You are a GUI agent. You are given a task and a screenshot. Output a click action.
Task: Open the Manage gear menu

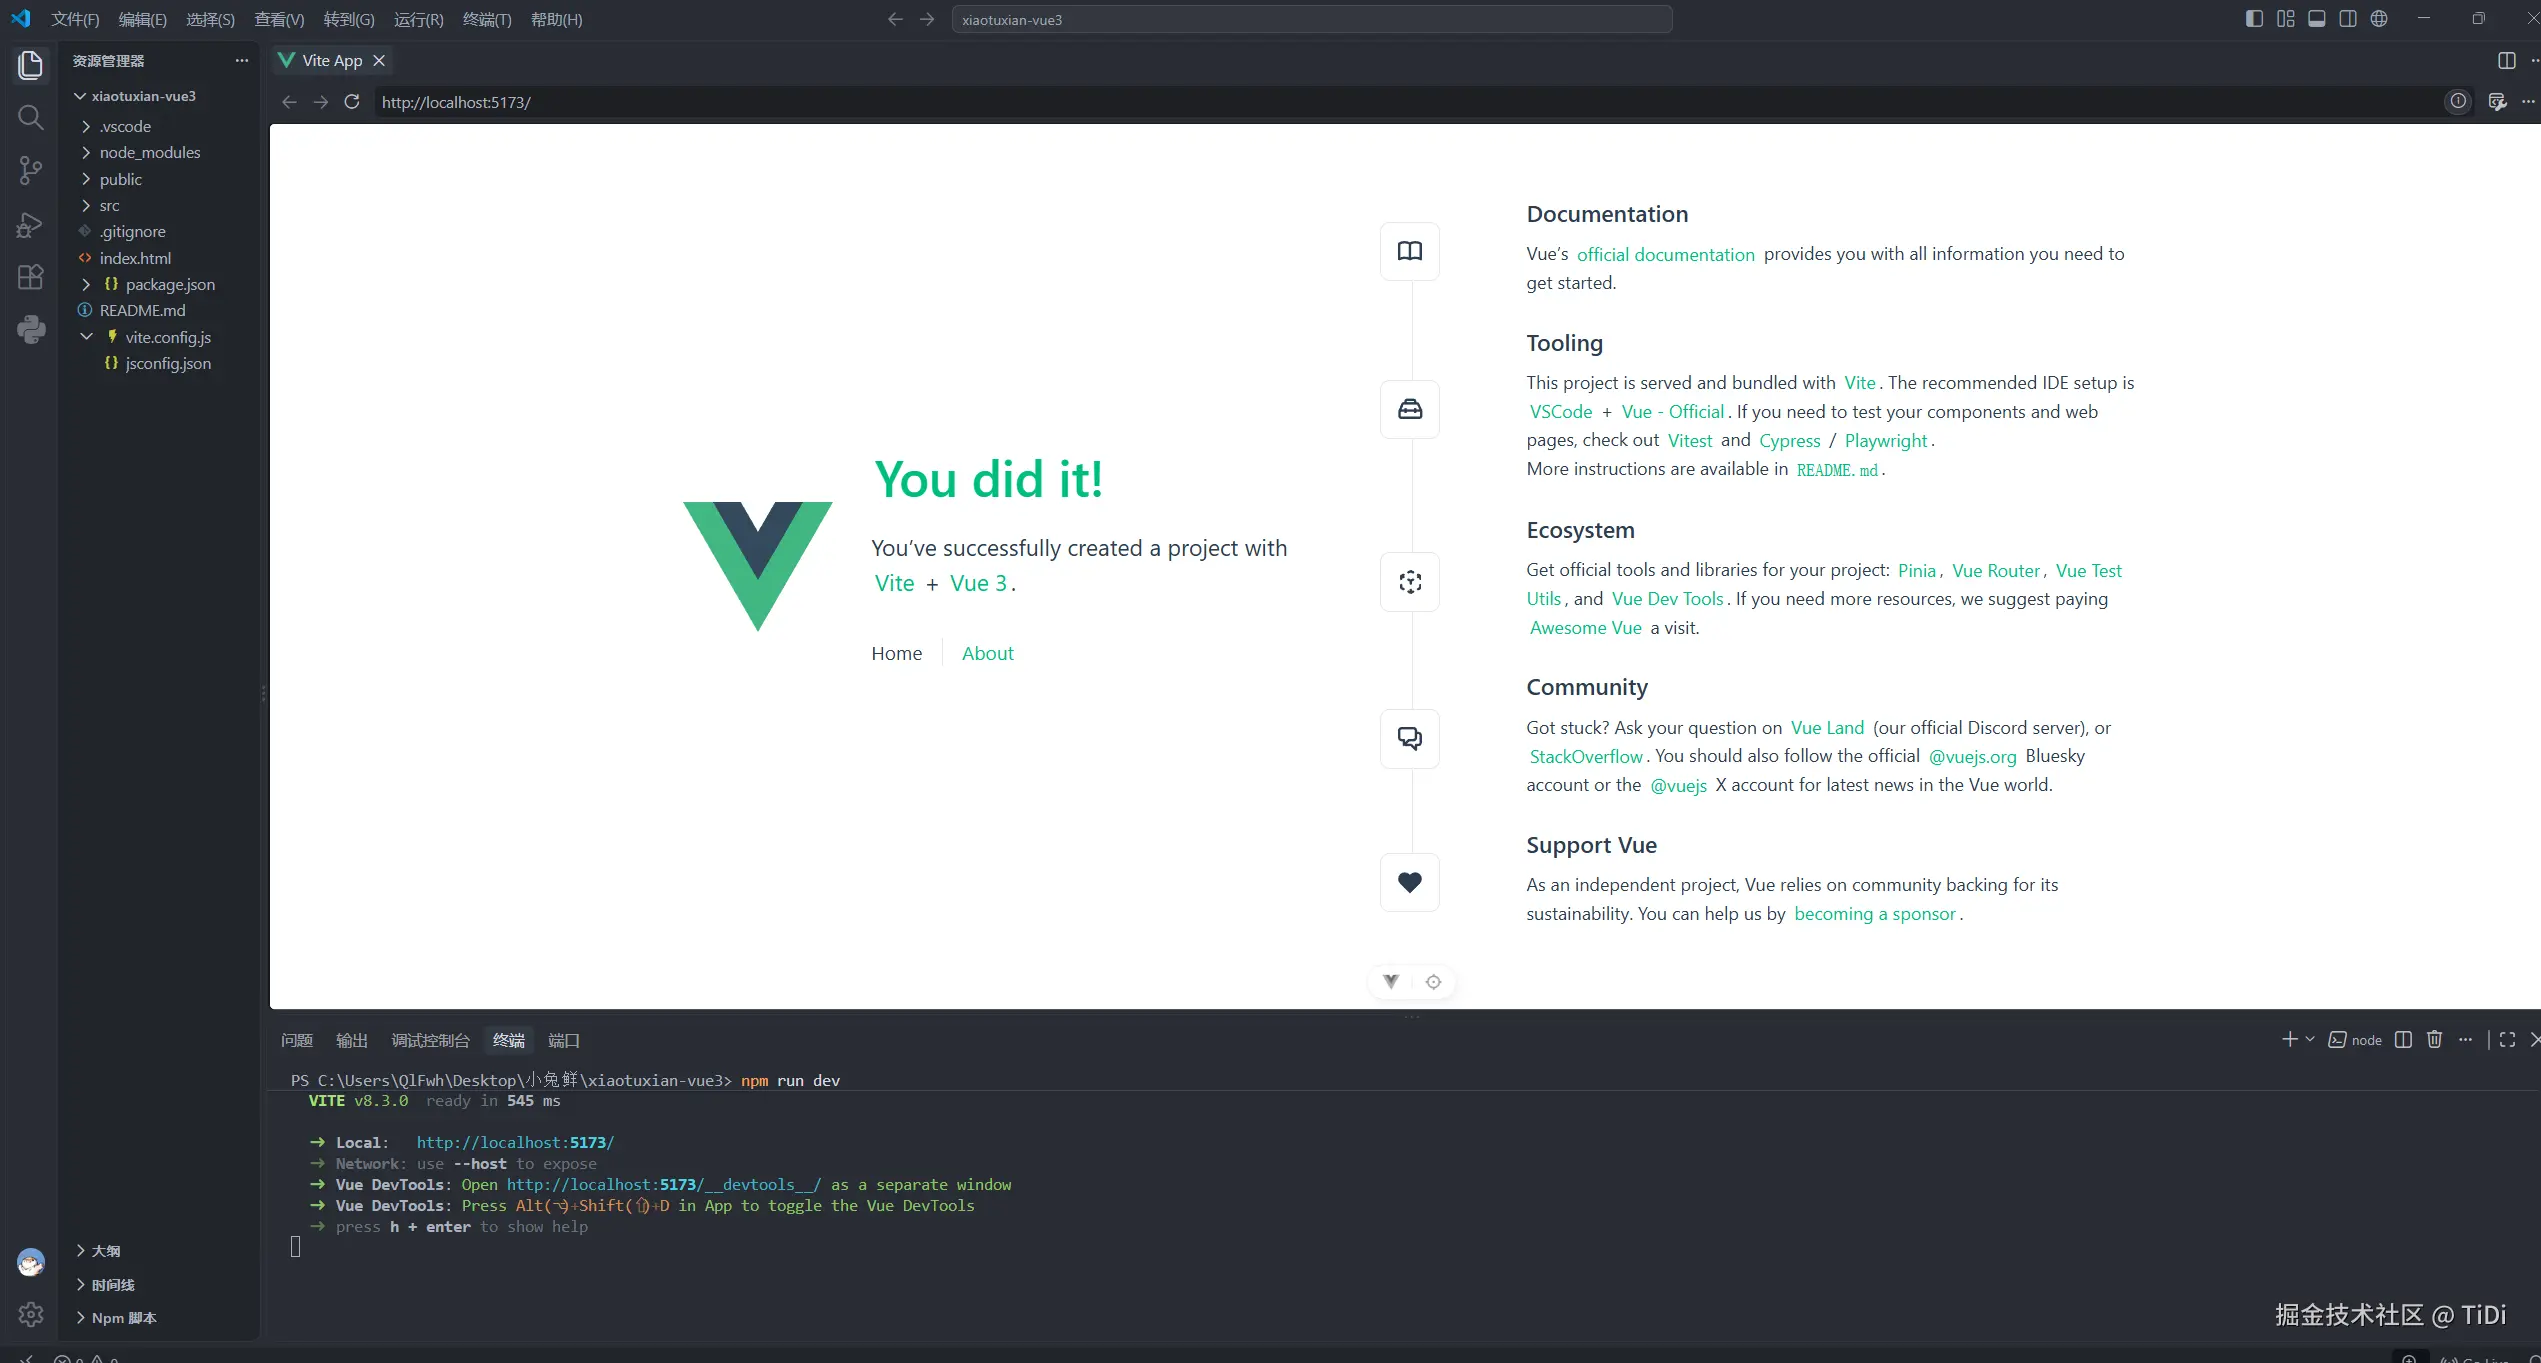click(x=31, y=1314)
